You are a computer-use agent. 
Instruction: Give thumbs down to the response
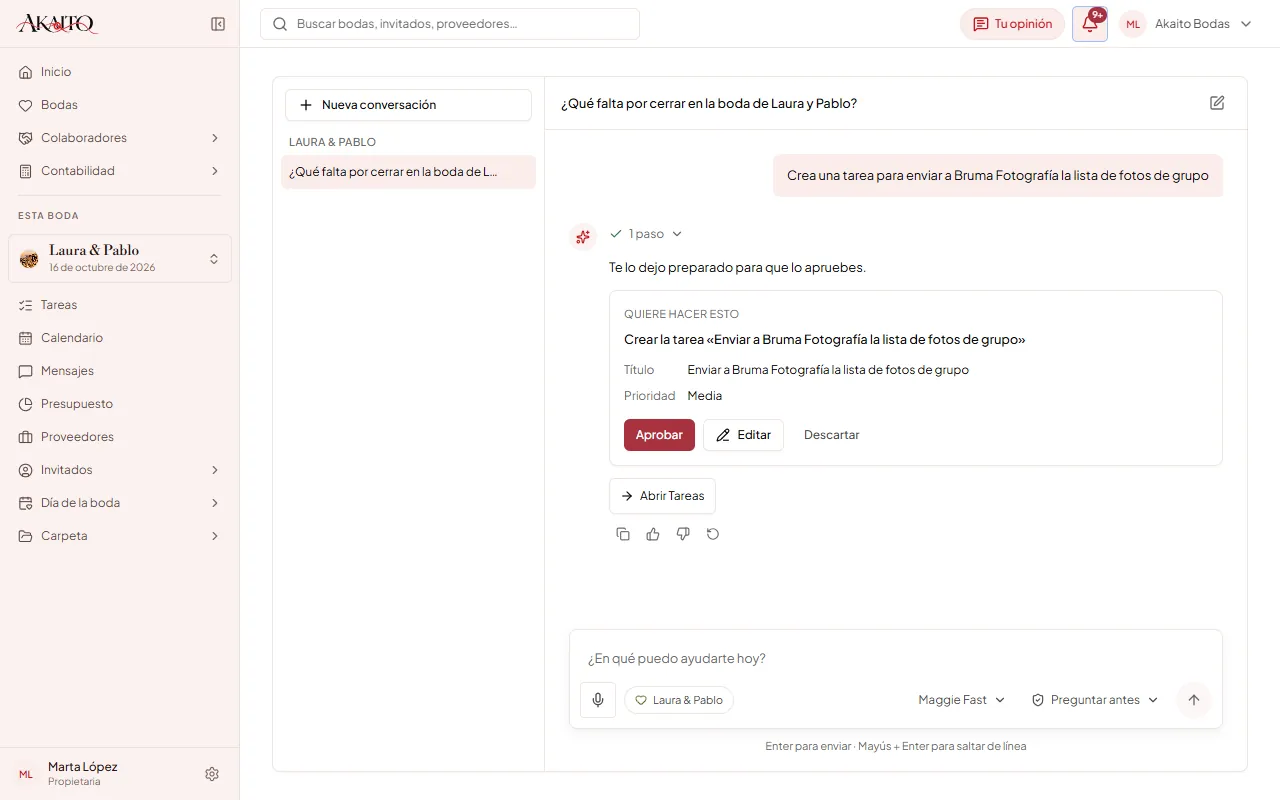[x=683, y=534]
